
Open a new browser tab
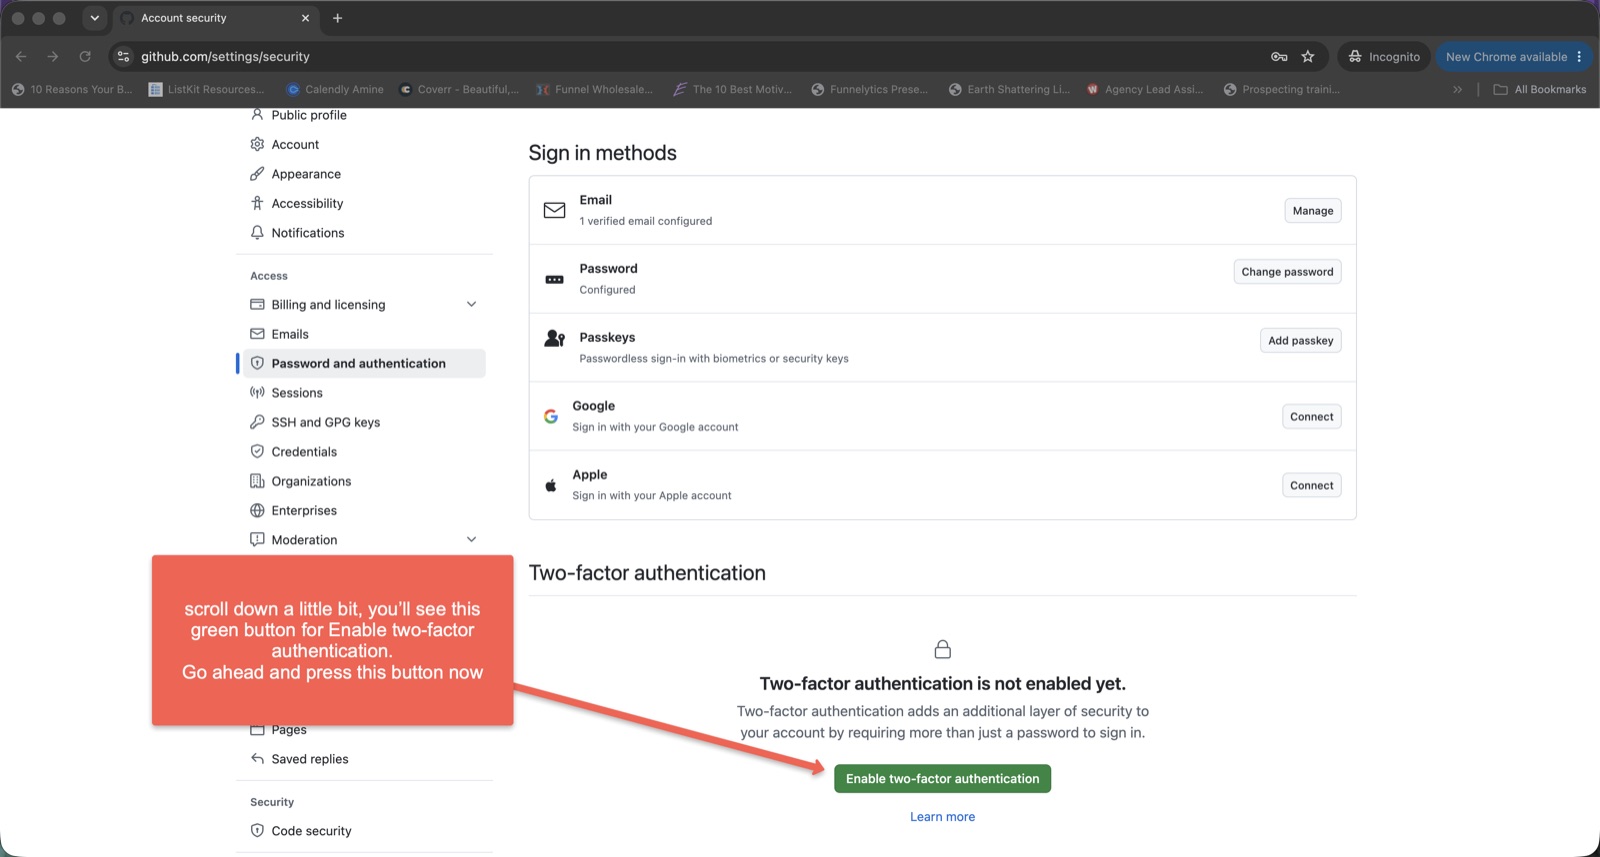click(337, 18)
